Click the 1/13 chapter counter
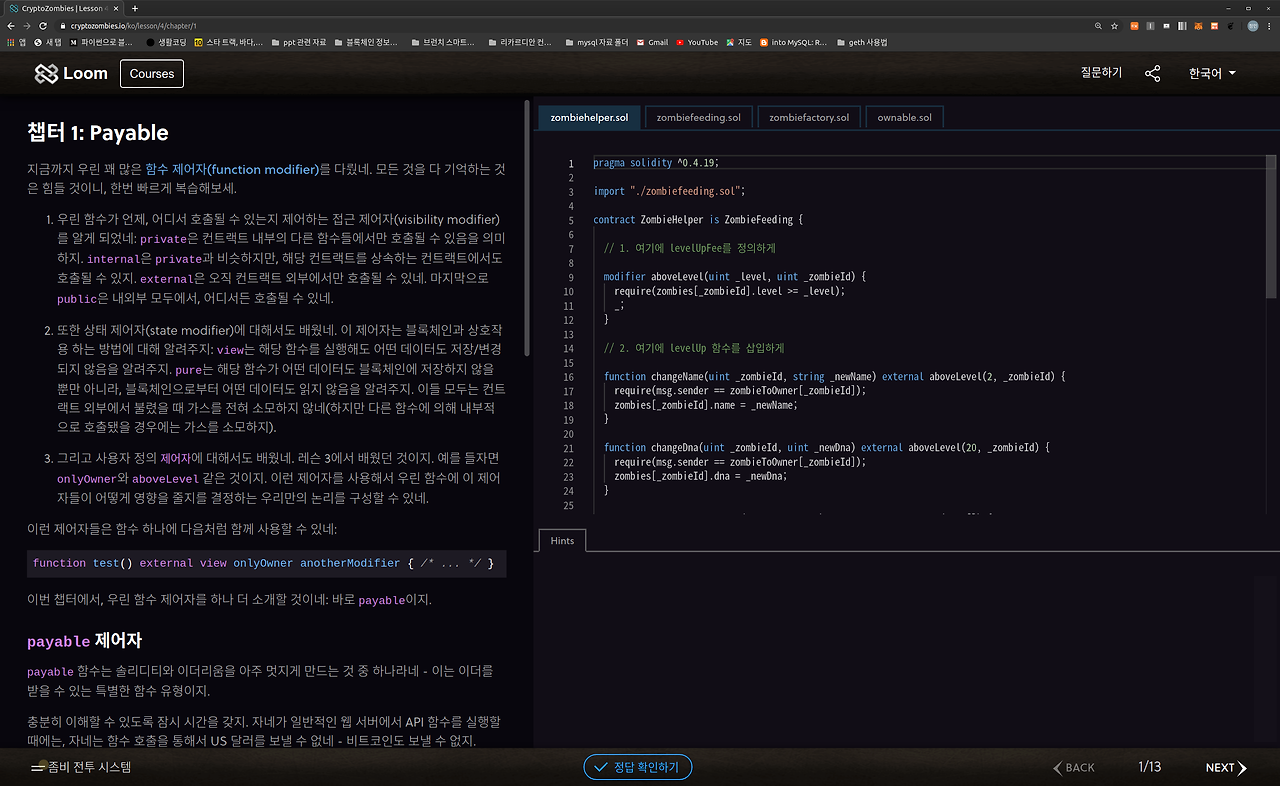 [x=1150, y=767]
